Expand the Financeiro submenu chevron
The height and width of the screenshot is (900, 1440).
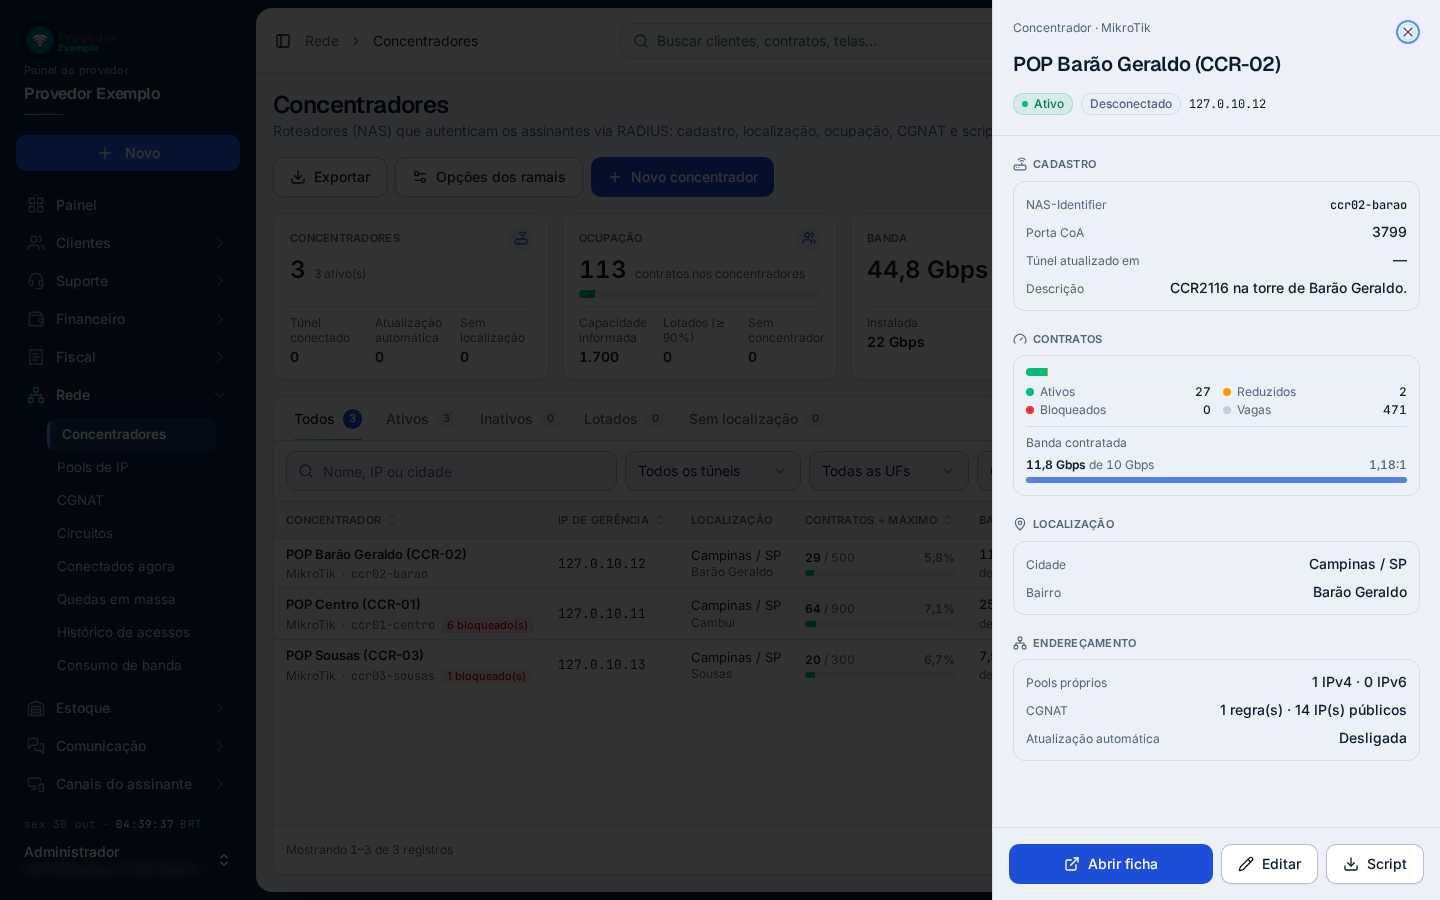coord(220,319)
